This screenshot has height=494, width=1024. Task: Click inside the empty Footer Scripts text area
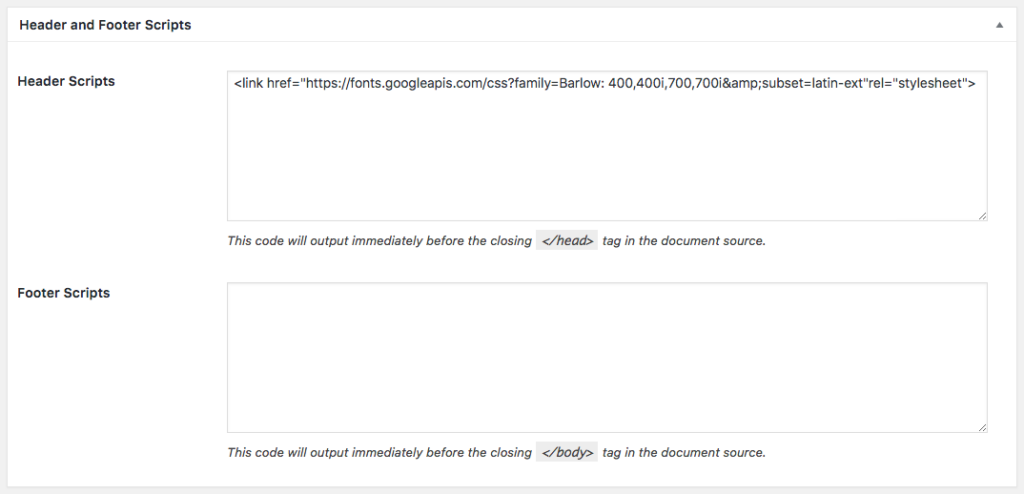coord(607,357)
